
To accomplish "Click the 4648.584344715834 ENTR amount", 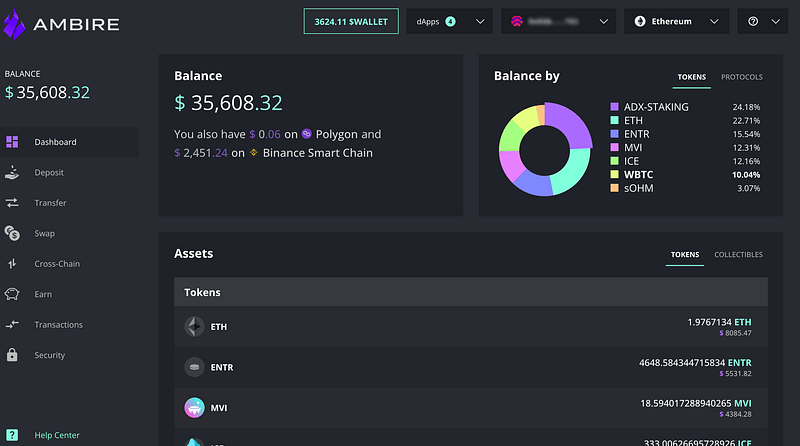I will click(695, 363).
